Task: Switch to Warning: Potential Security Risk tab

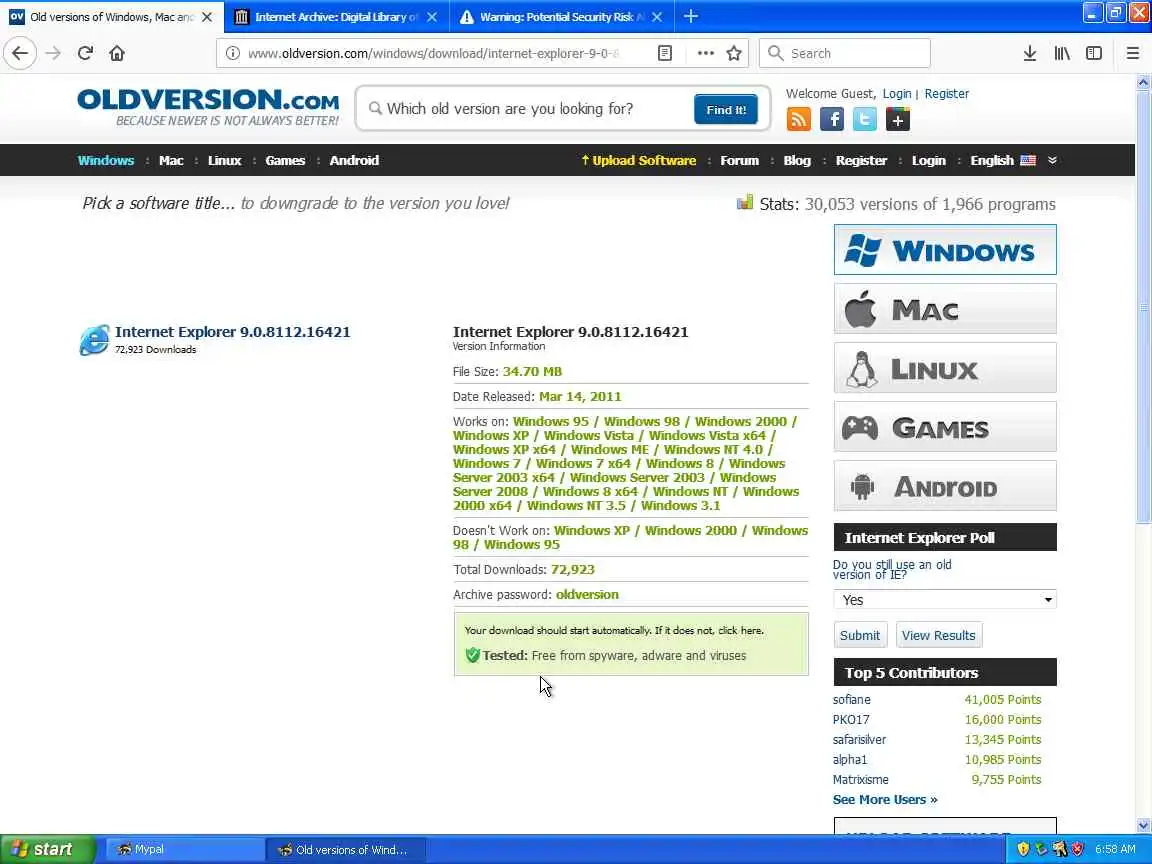Action: [x=561, y=16]
